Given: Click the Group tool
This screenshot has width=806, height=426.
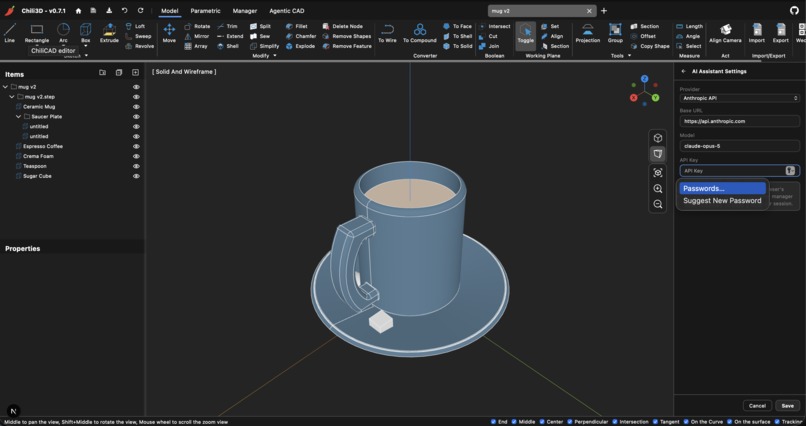Looking at the screenshot, I should (615, 33).
